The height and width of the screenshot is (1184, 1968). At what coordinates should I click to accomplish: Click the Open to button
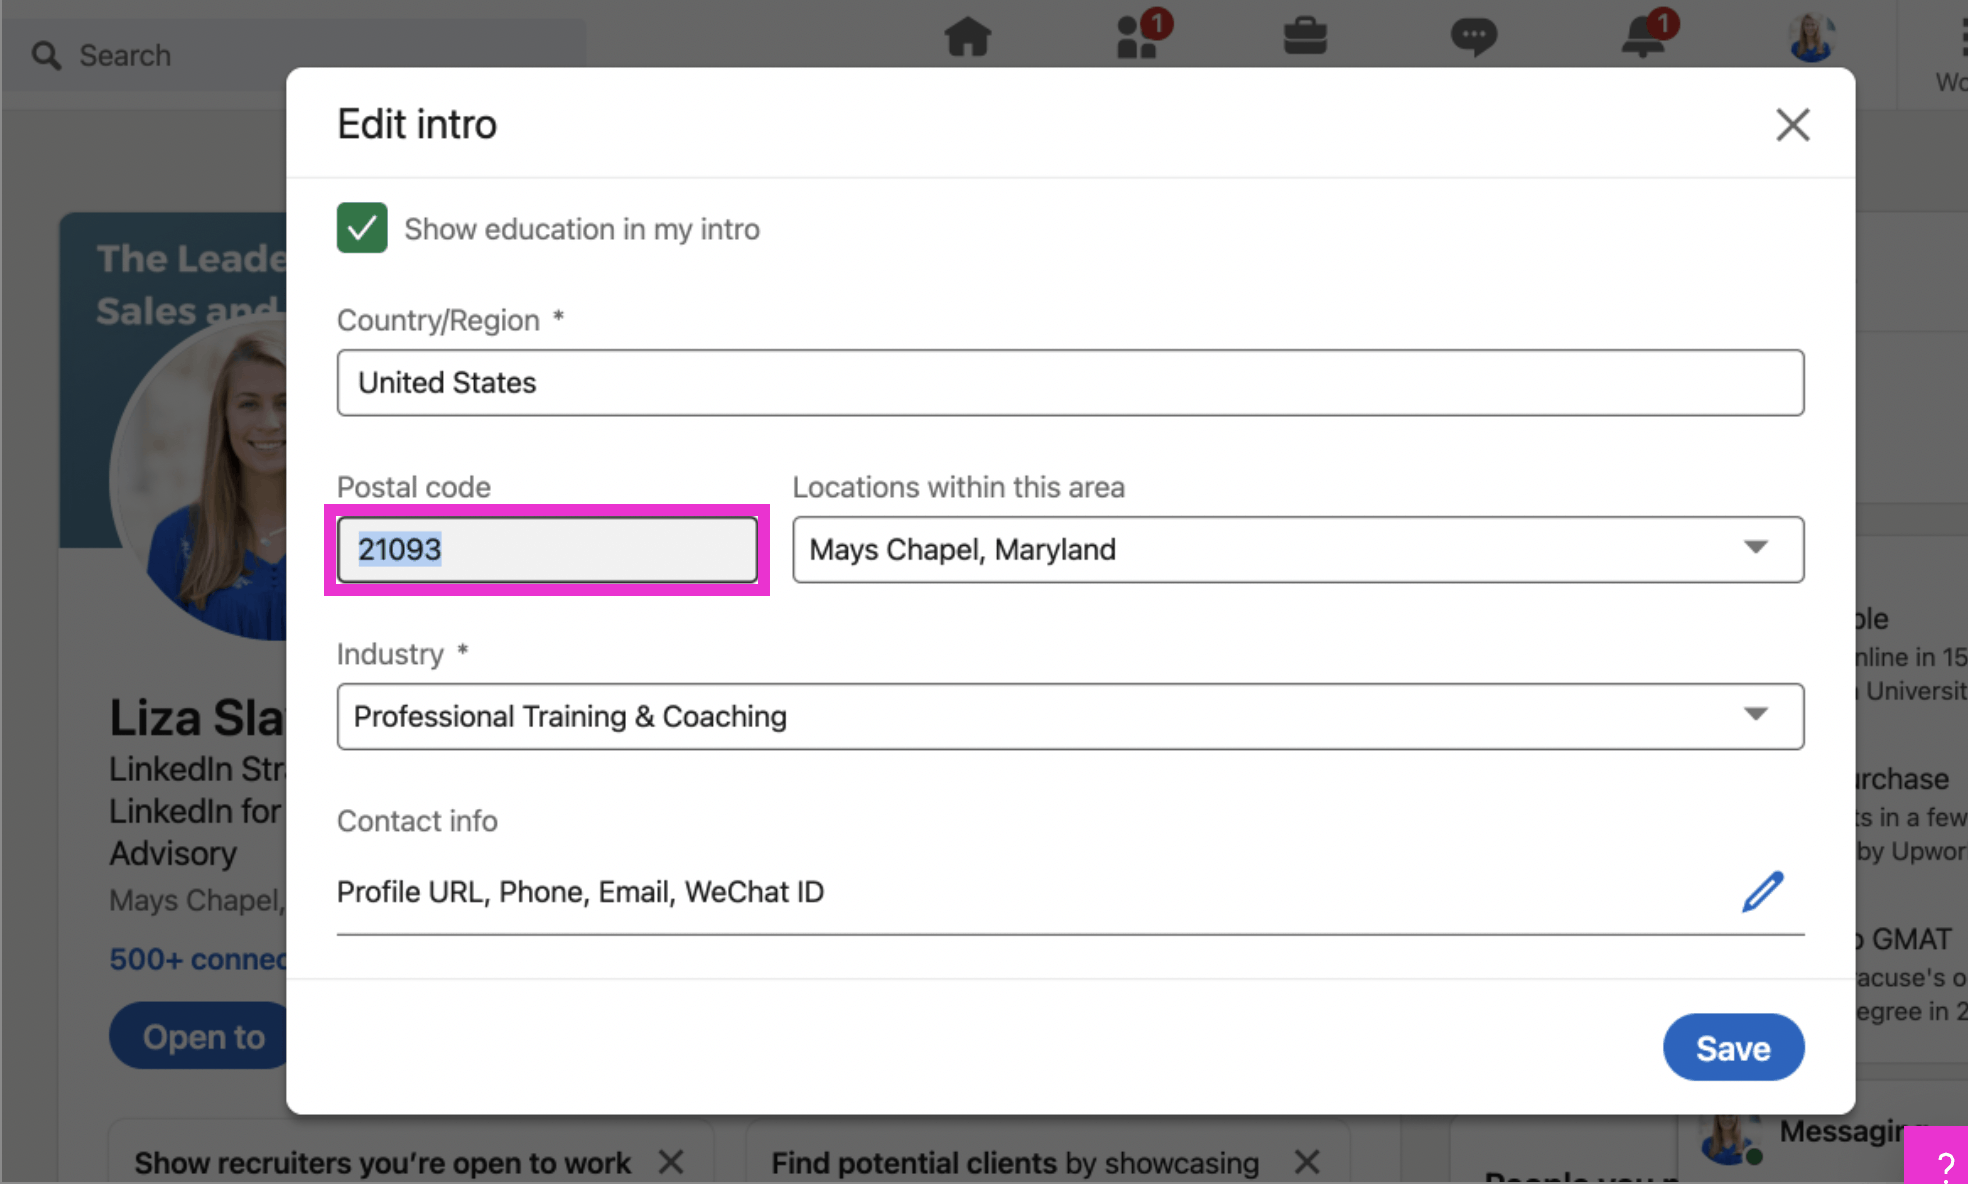coord(199,1036)
